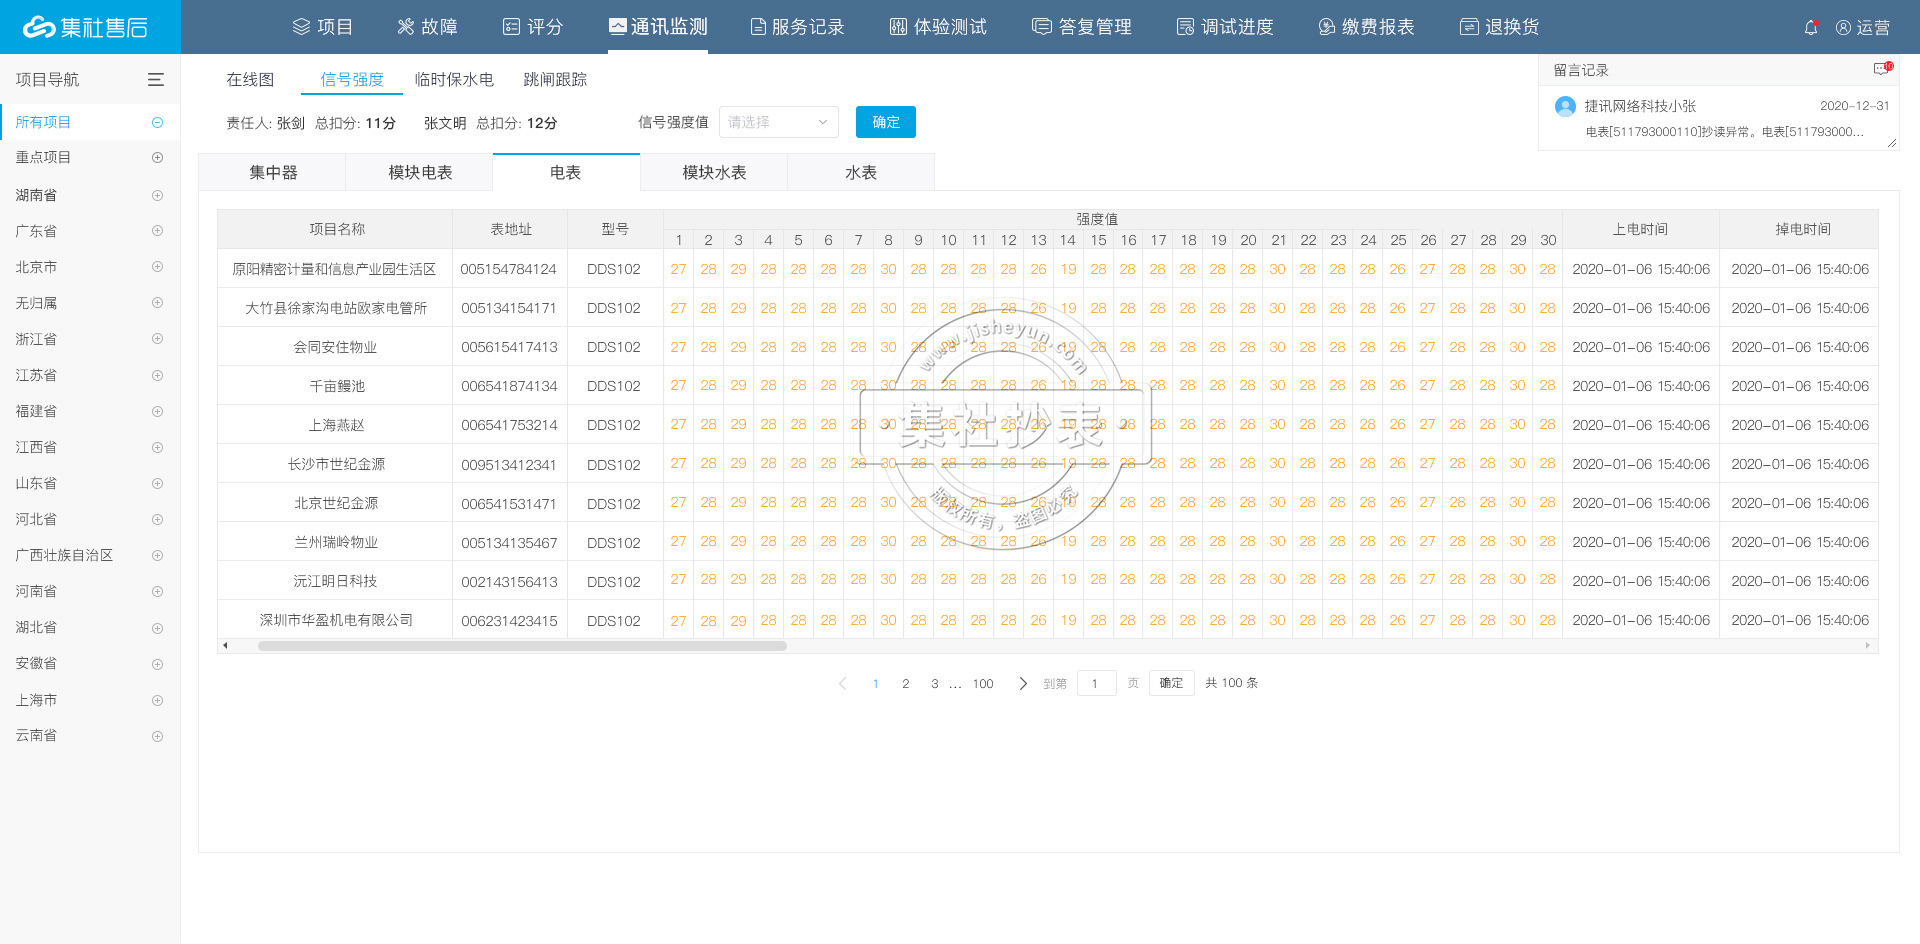This screenshot has height=944, width=1920.
Task: Expand the 广东省 province node
Action: point(157,231)
